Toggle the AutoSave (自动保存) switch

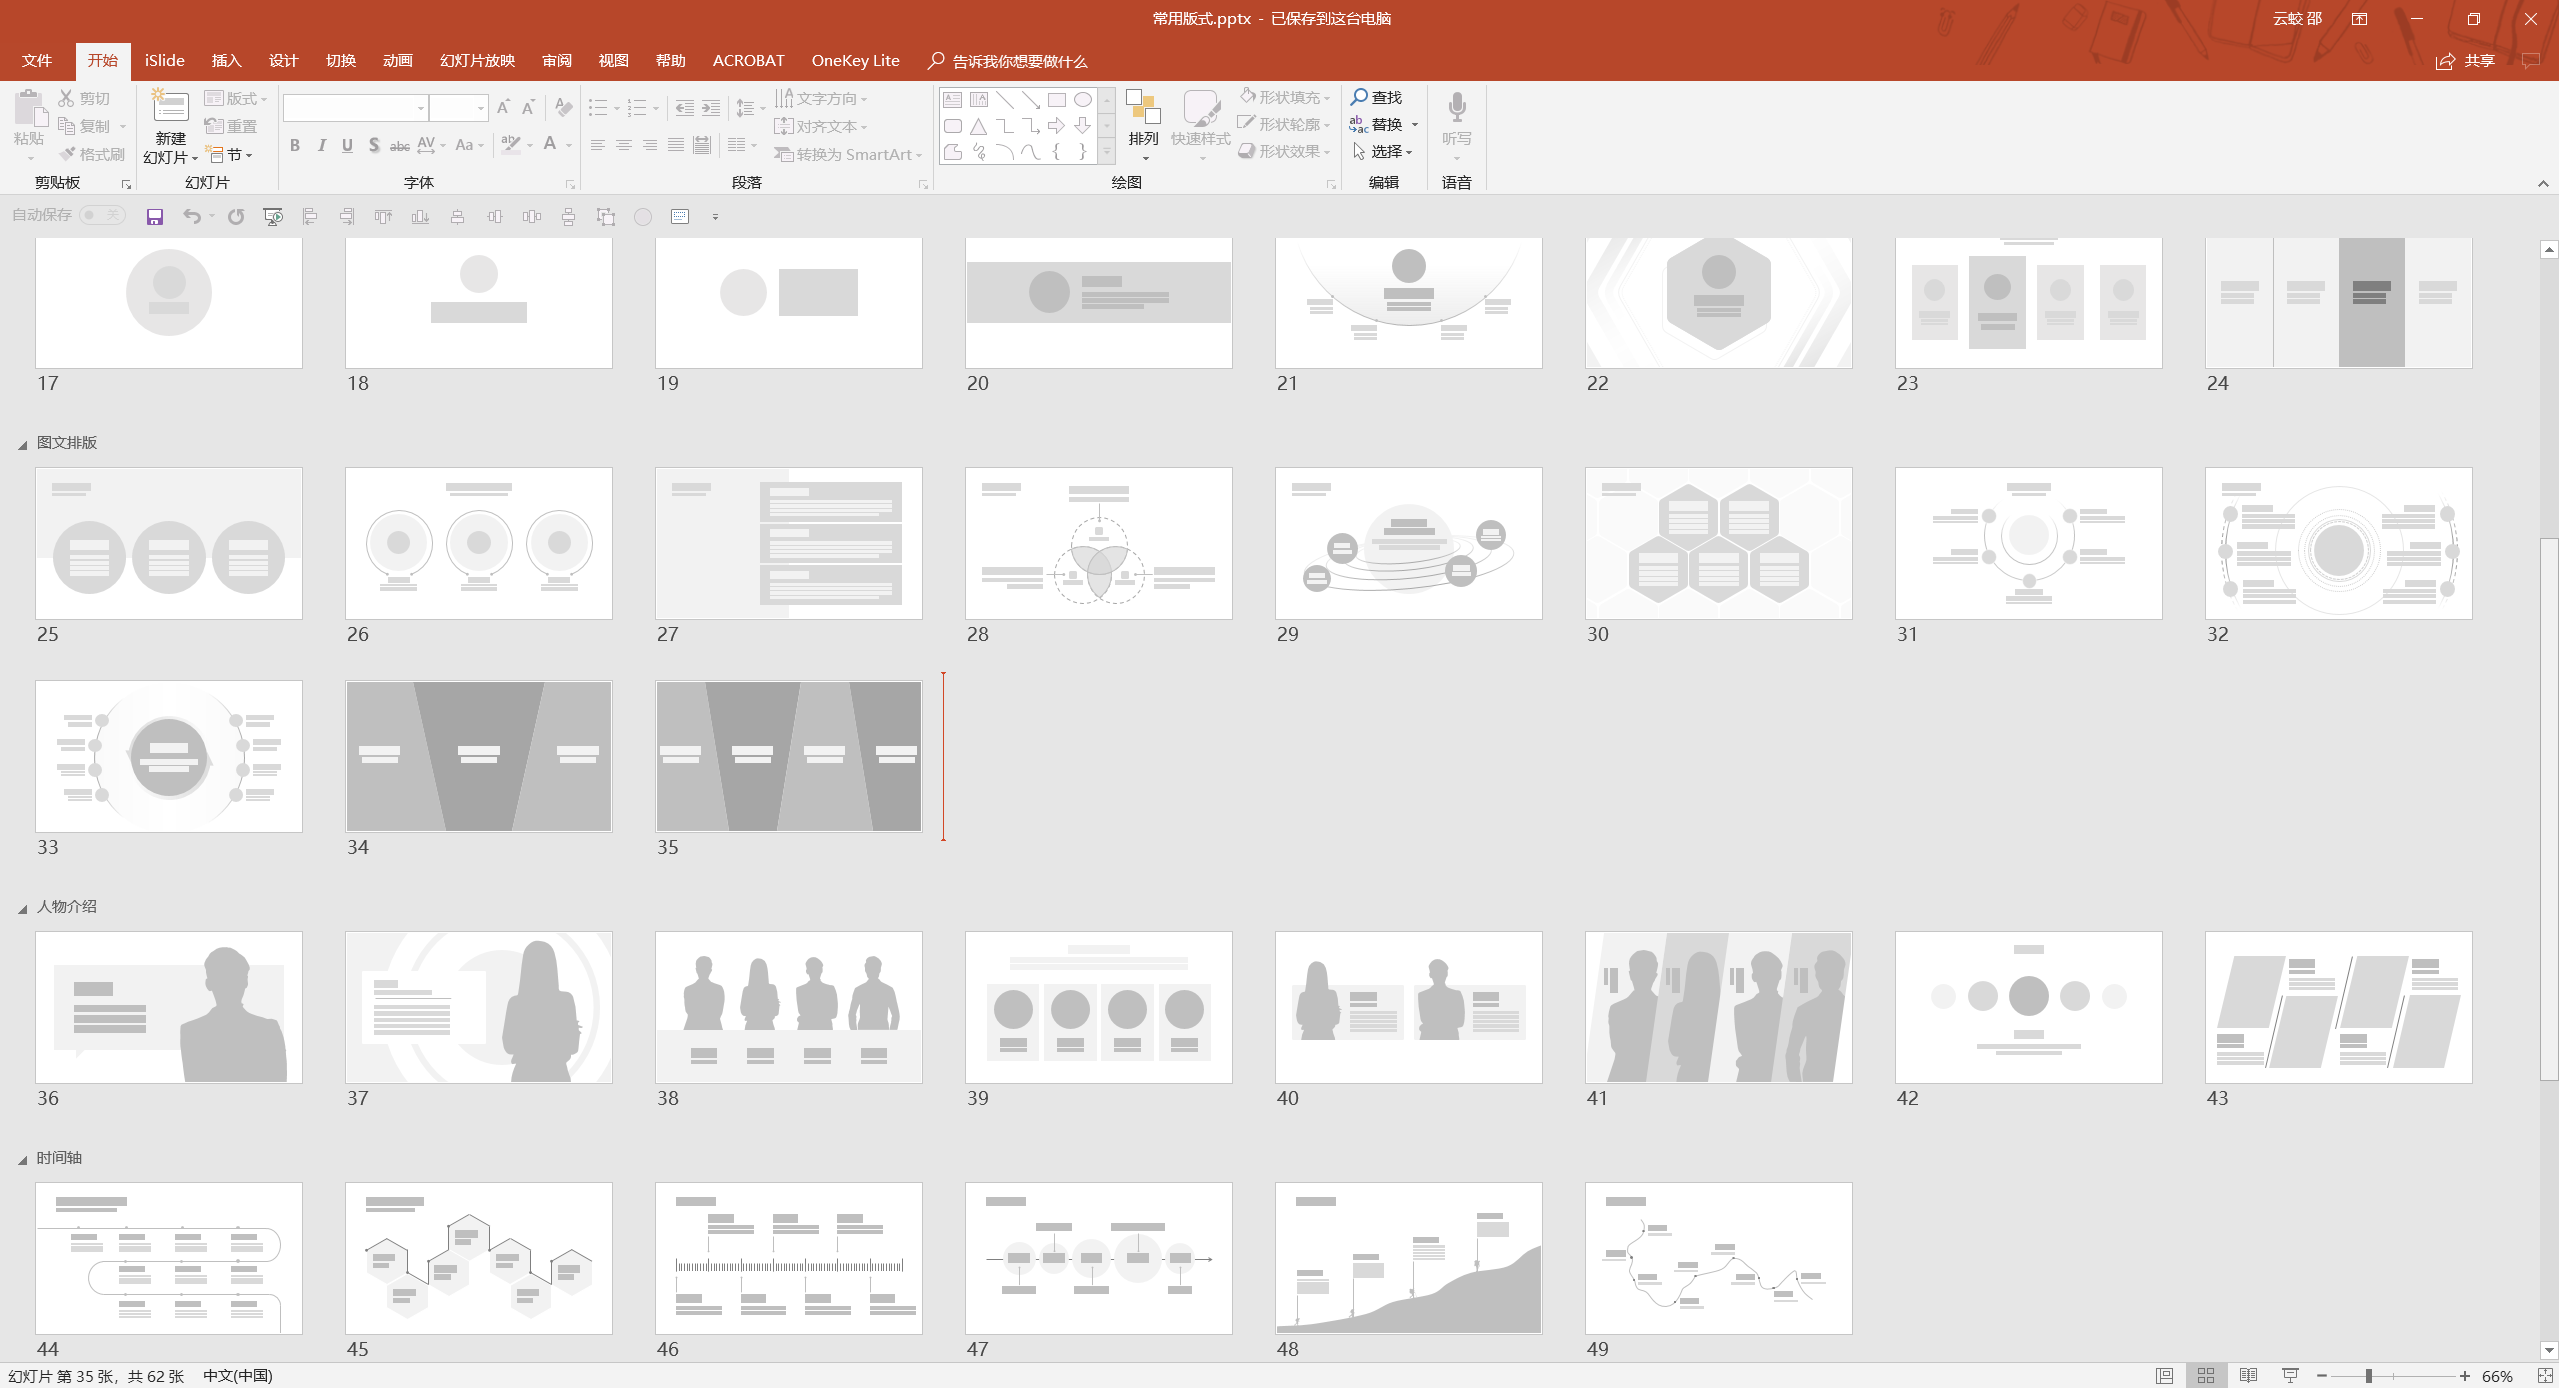[x=102, y=215]
